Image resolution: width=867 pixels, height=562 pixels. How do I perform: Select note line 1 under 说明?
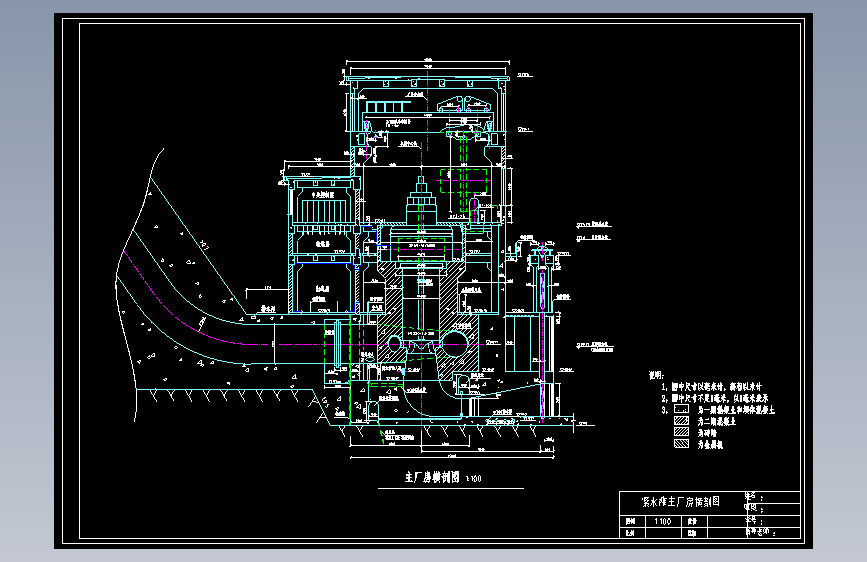[x=711, y=387]
